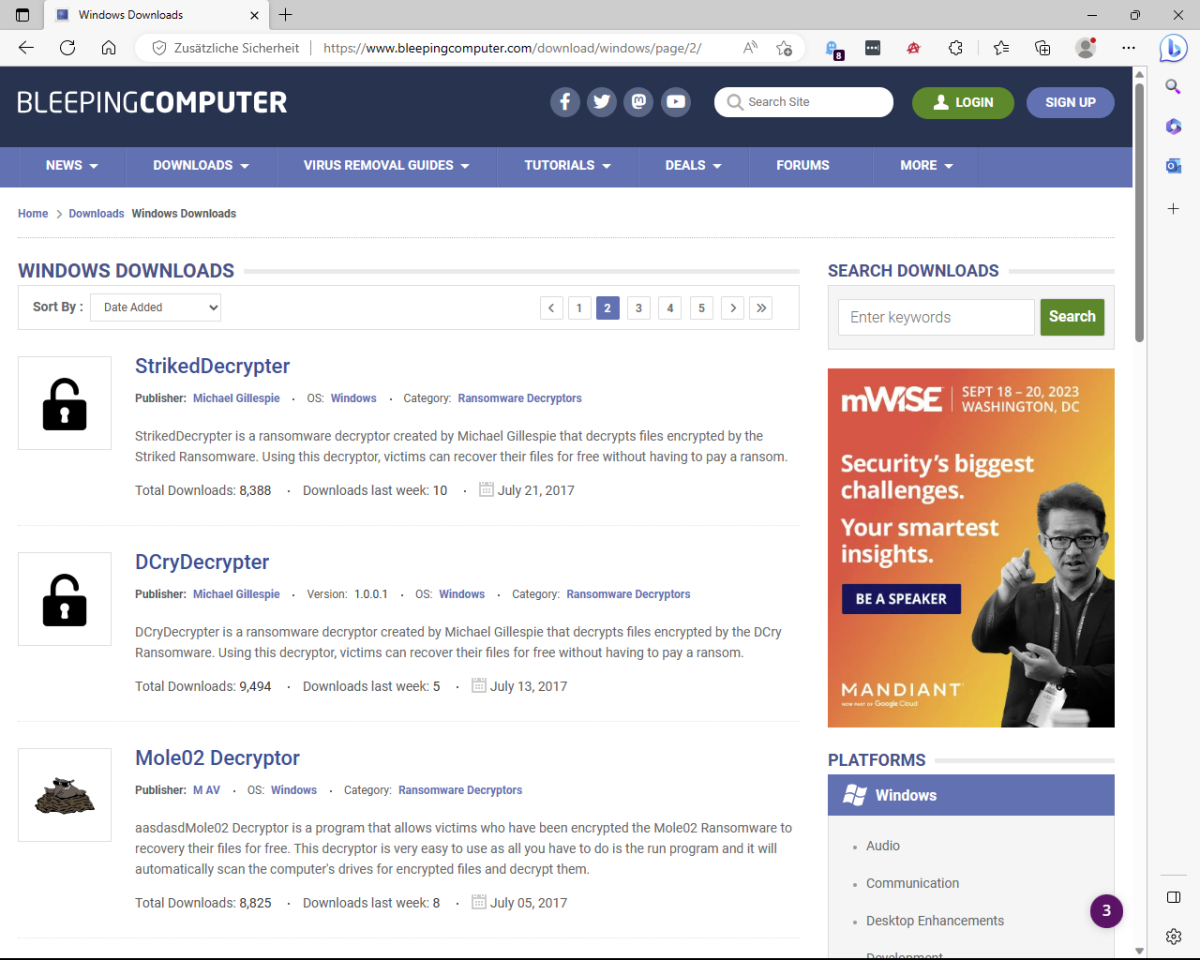Open the Sort By dropdown
The image size is (1200, 960).
(x=155, y=307)
